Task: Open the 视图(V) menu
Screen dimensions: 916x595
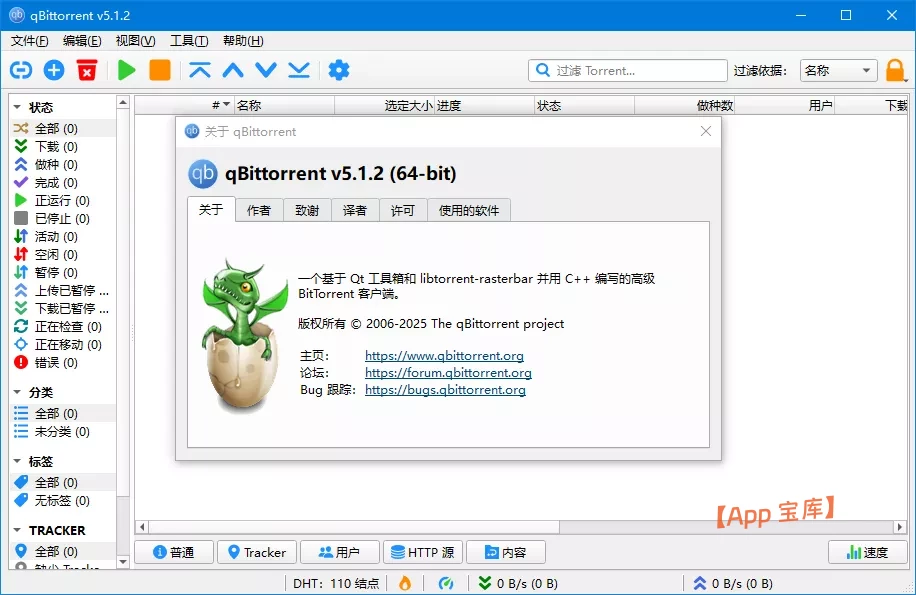Action: pyautogui.click(x=136, y=41)
